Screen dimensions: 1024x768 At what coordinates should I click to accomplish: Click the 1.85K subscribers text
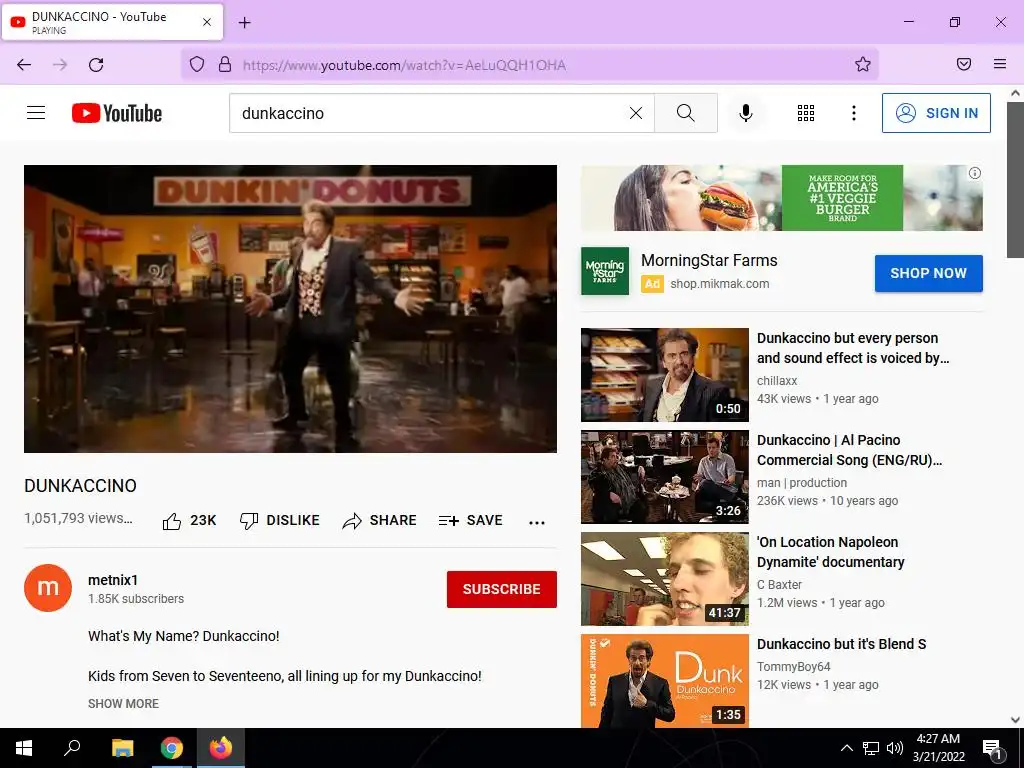pos(136,599)
